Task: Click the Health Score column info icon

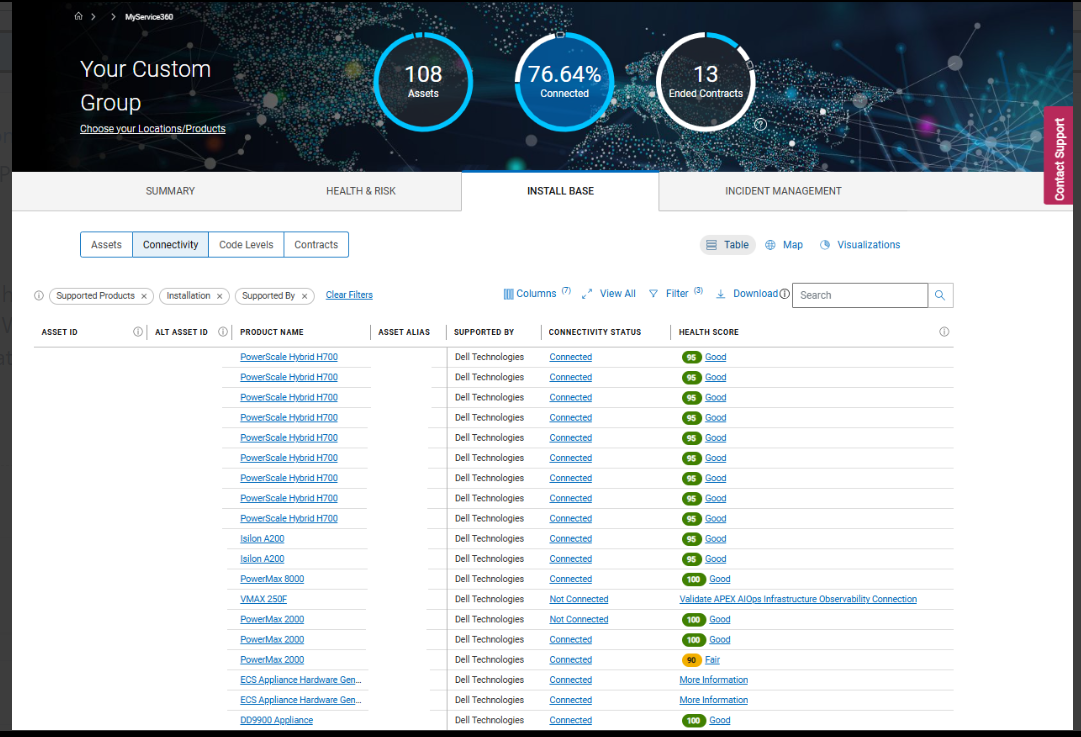Action: point(944,332)
